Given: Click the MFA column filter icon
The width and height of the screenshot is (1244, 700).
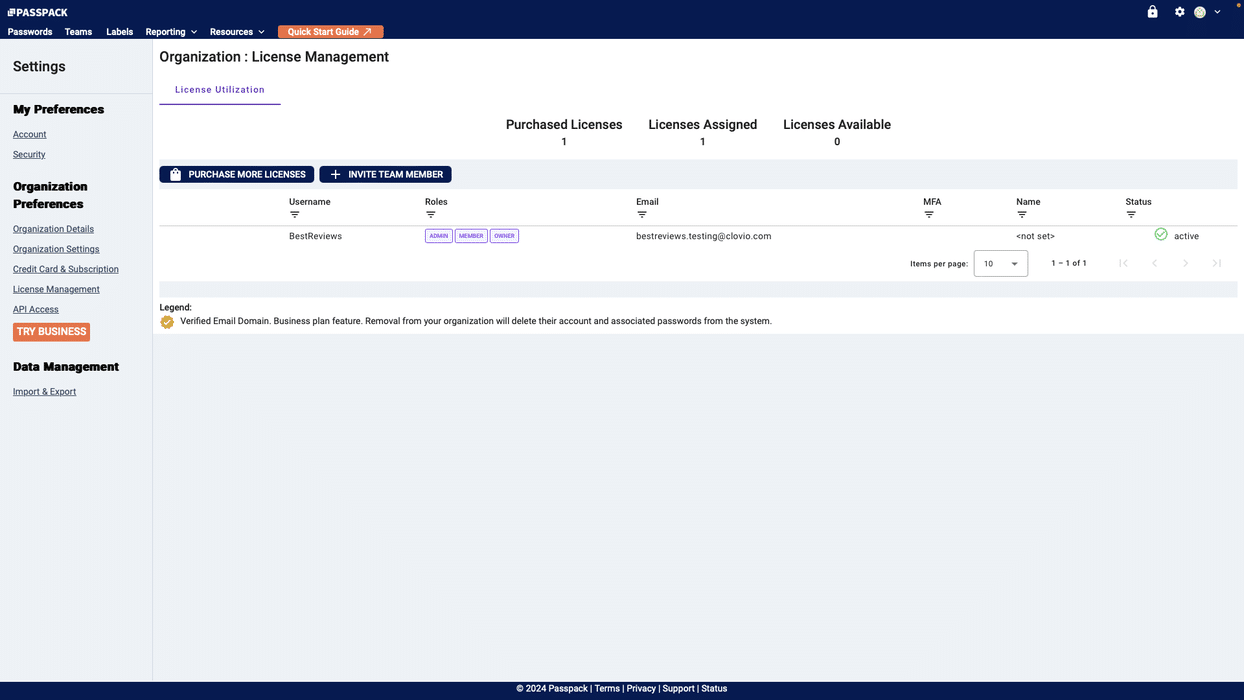Looking at the screenshot, I should tap(929, 215).
